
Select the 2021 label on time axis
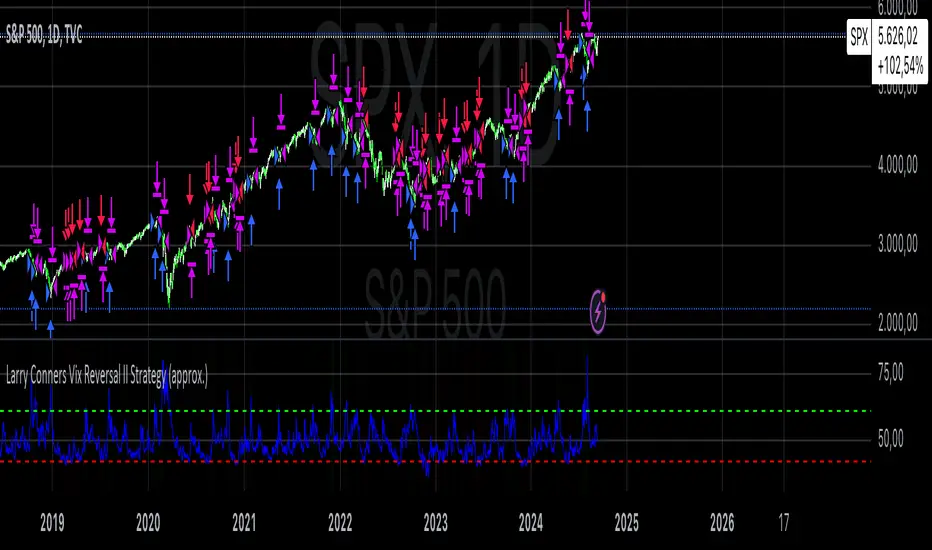click(x=244, y=523)
